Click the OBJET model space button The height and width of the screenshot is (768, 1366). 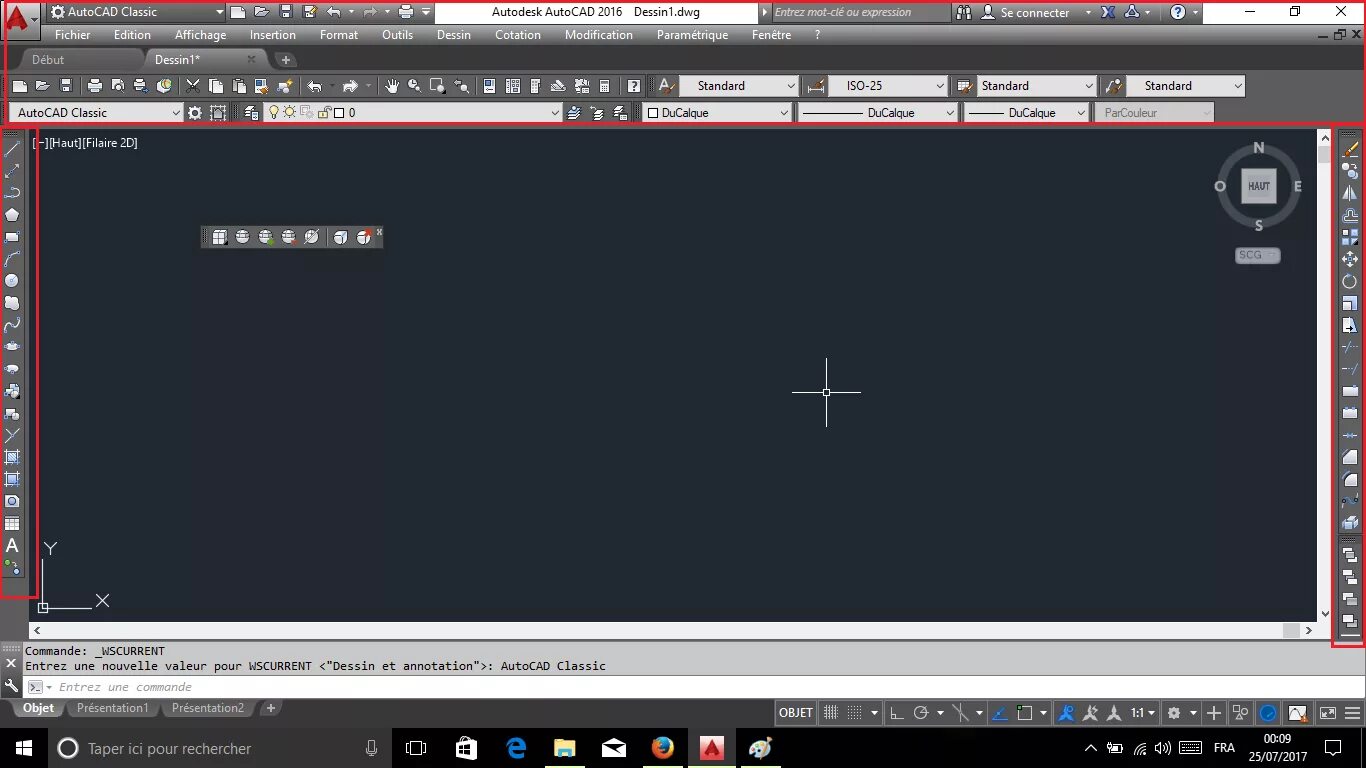click(796, 713)
